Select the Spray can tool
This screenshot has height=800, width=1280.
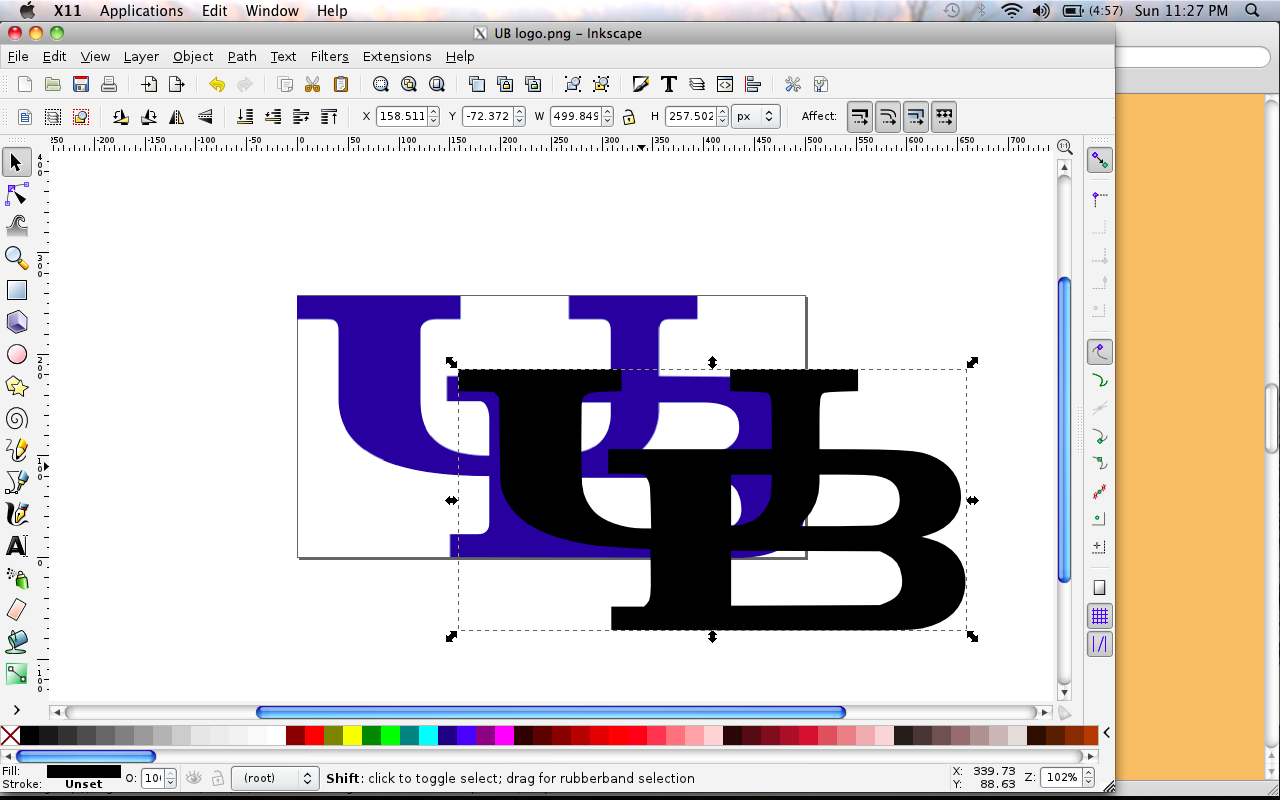[17, 578]
